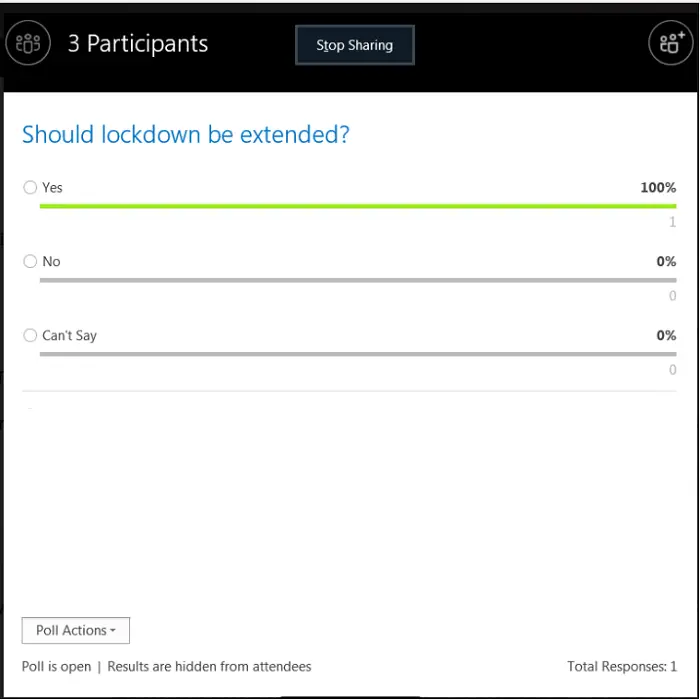Click the No option label
This screenshot has width=700, height=700.
tap(51, 261)
